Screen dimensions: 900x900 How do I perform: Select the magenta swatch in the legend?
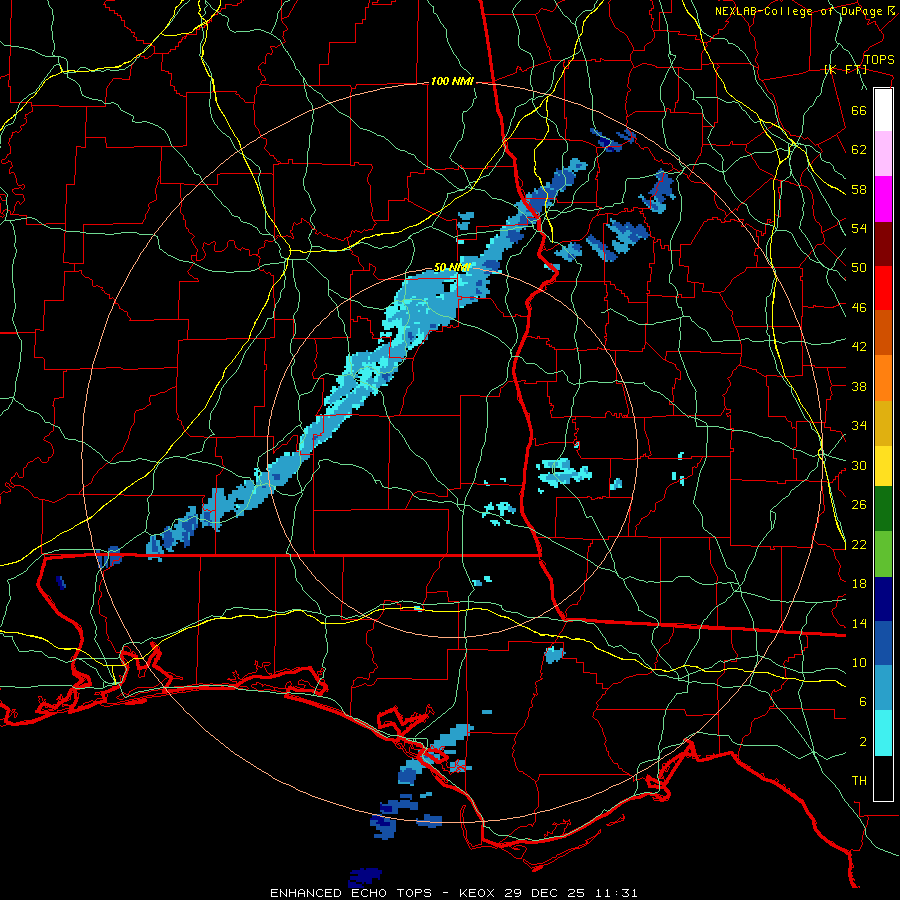pyautogui.click(x=883, y=199)
